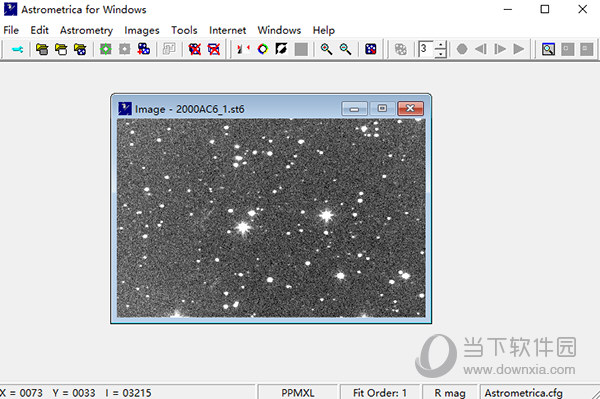Click the image window's title icon
Image resolution: width=600 pixels, height=399 pixels.
click(125, 109)
